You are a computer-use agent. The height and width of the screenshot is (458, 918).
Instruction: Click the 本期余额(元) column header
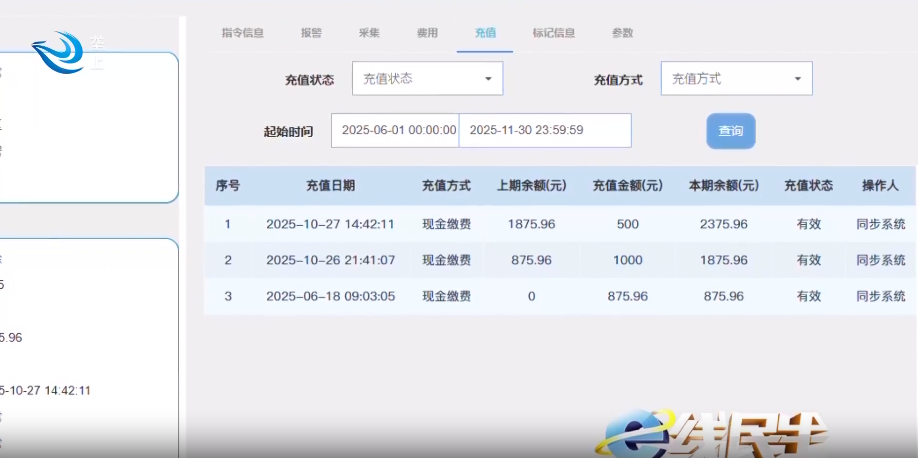(x=724, y=186)
